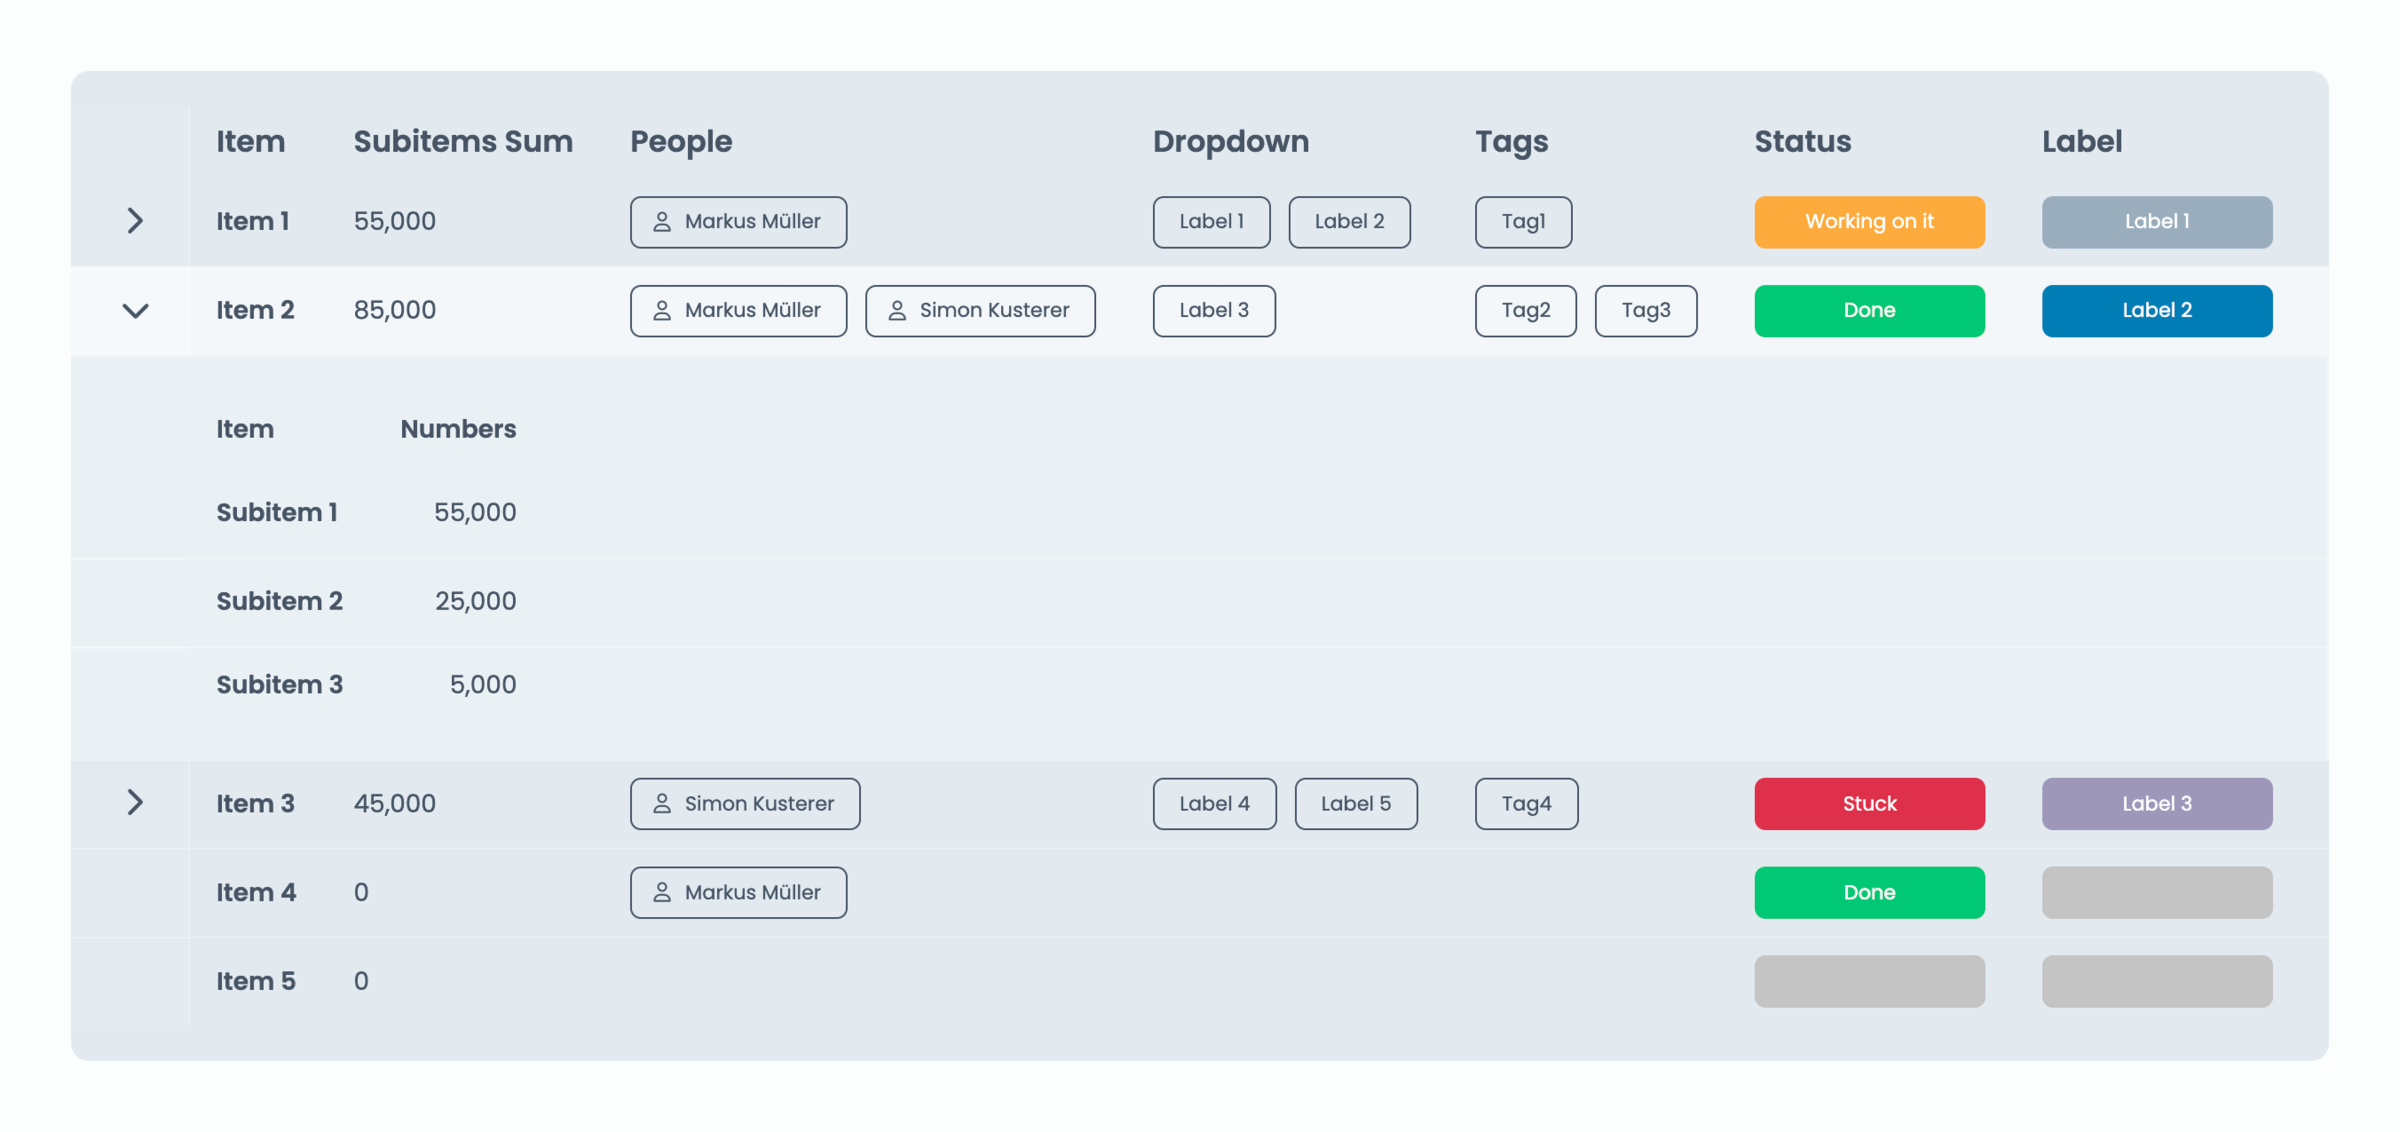Click person icon in Item 2 Simon Kusterer chip

click(897, 311)
